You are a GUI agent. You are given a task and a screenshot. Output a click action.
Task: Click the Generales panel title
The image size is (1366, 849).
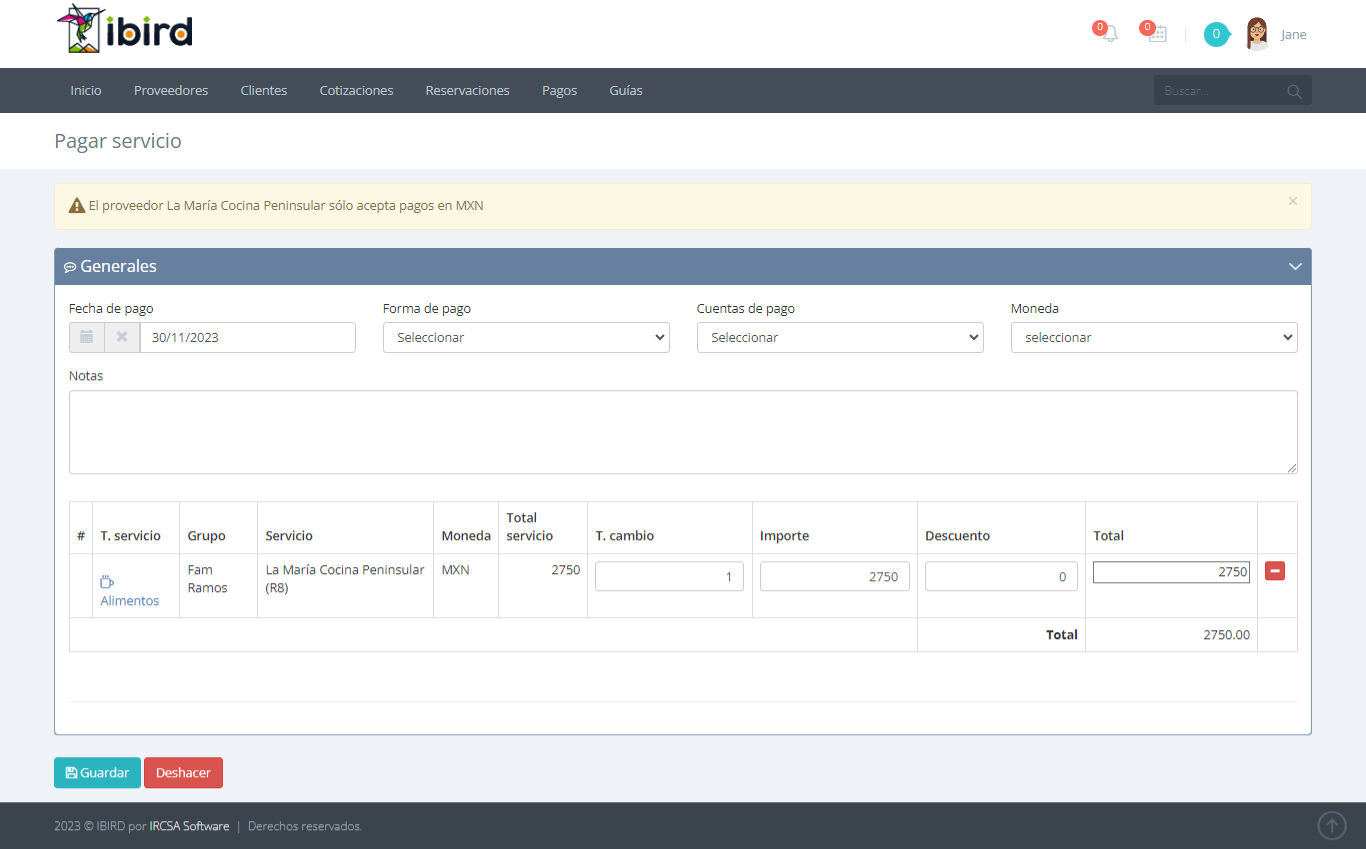(118, 266)
